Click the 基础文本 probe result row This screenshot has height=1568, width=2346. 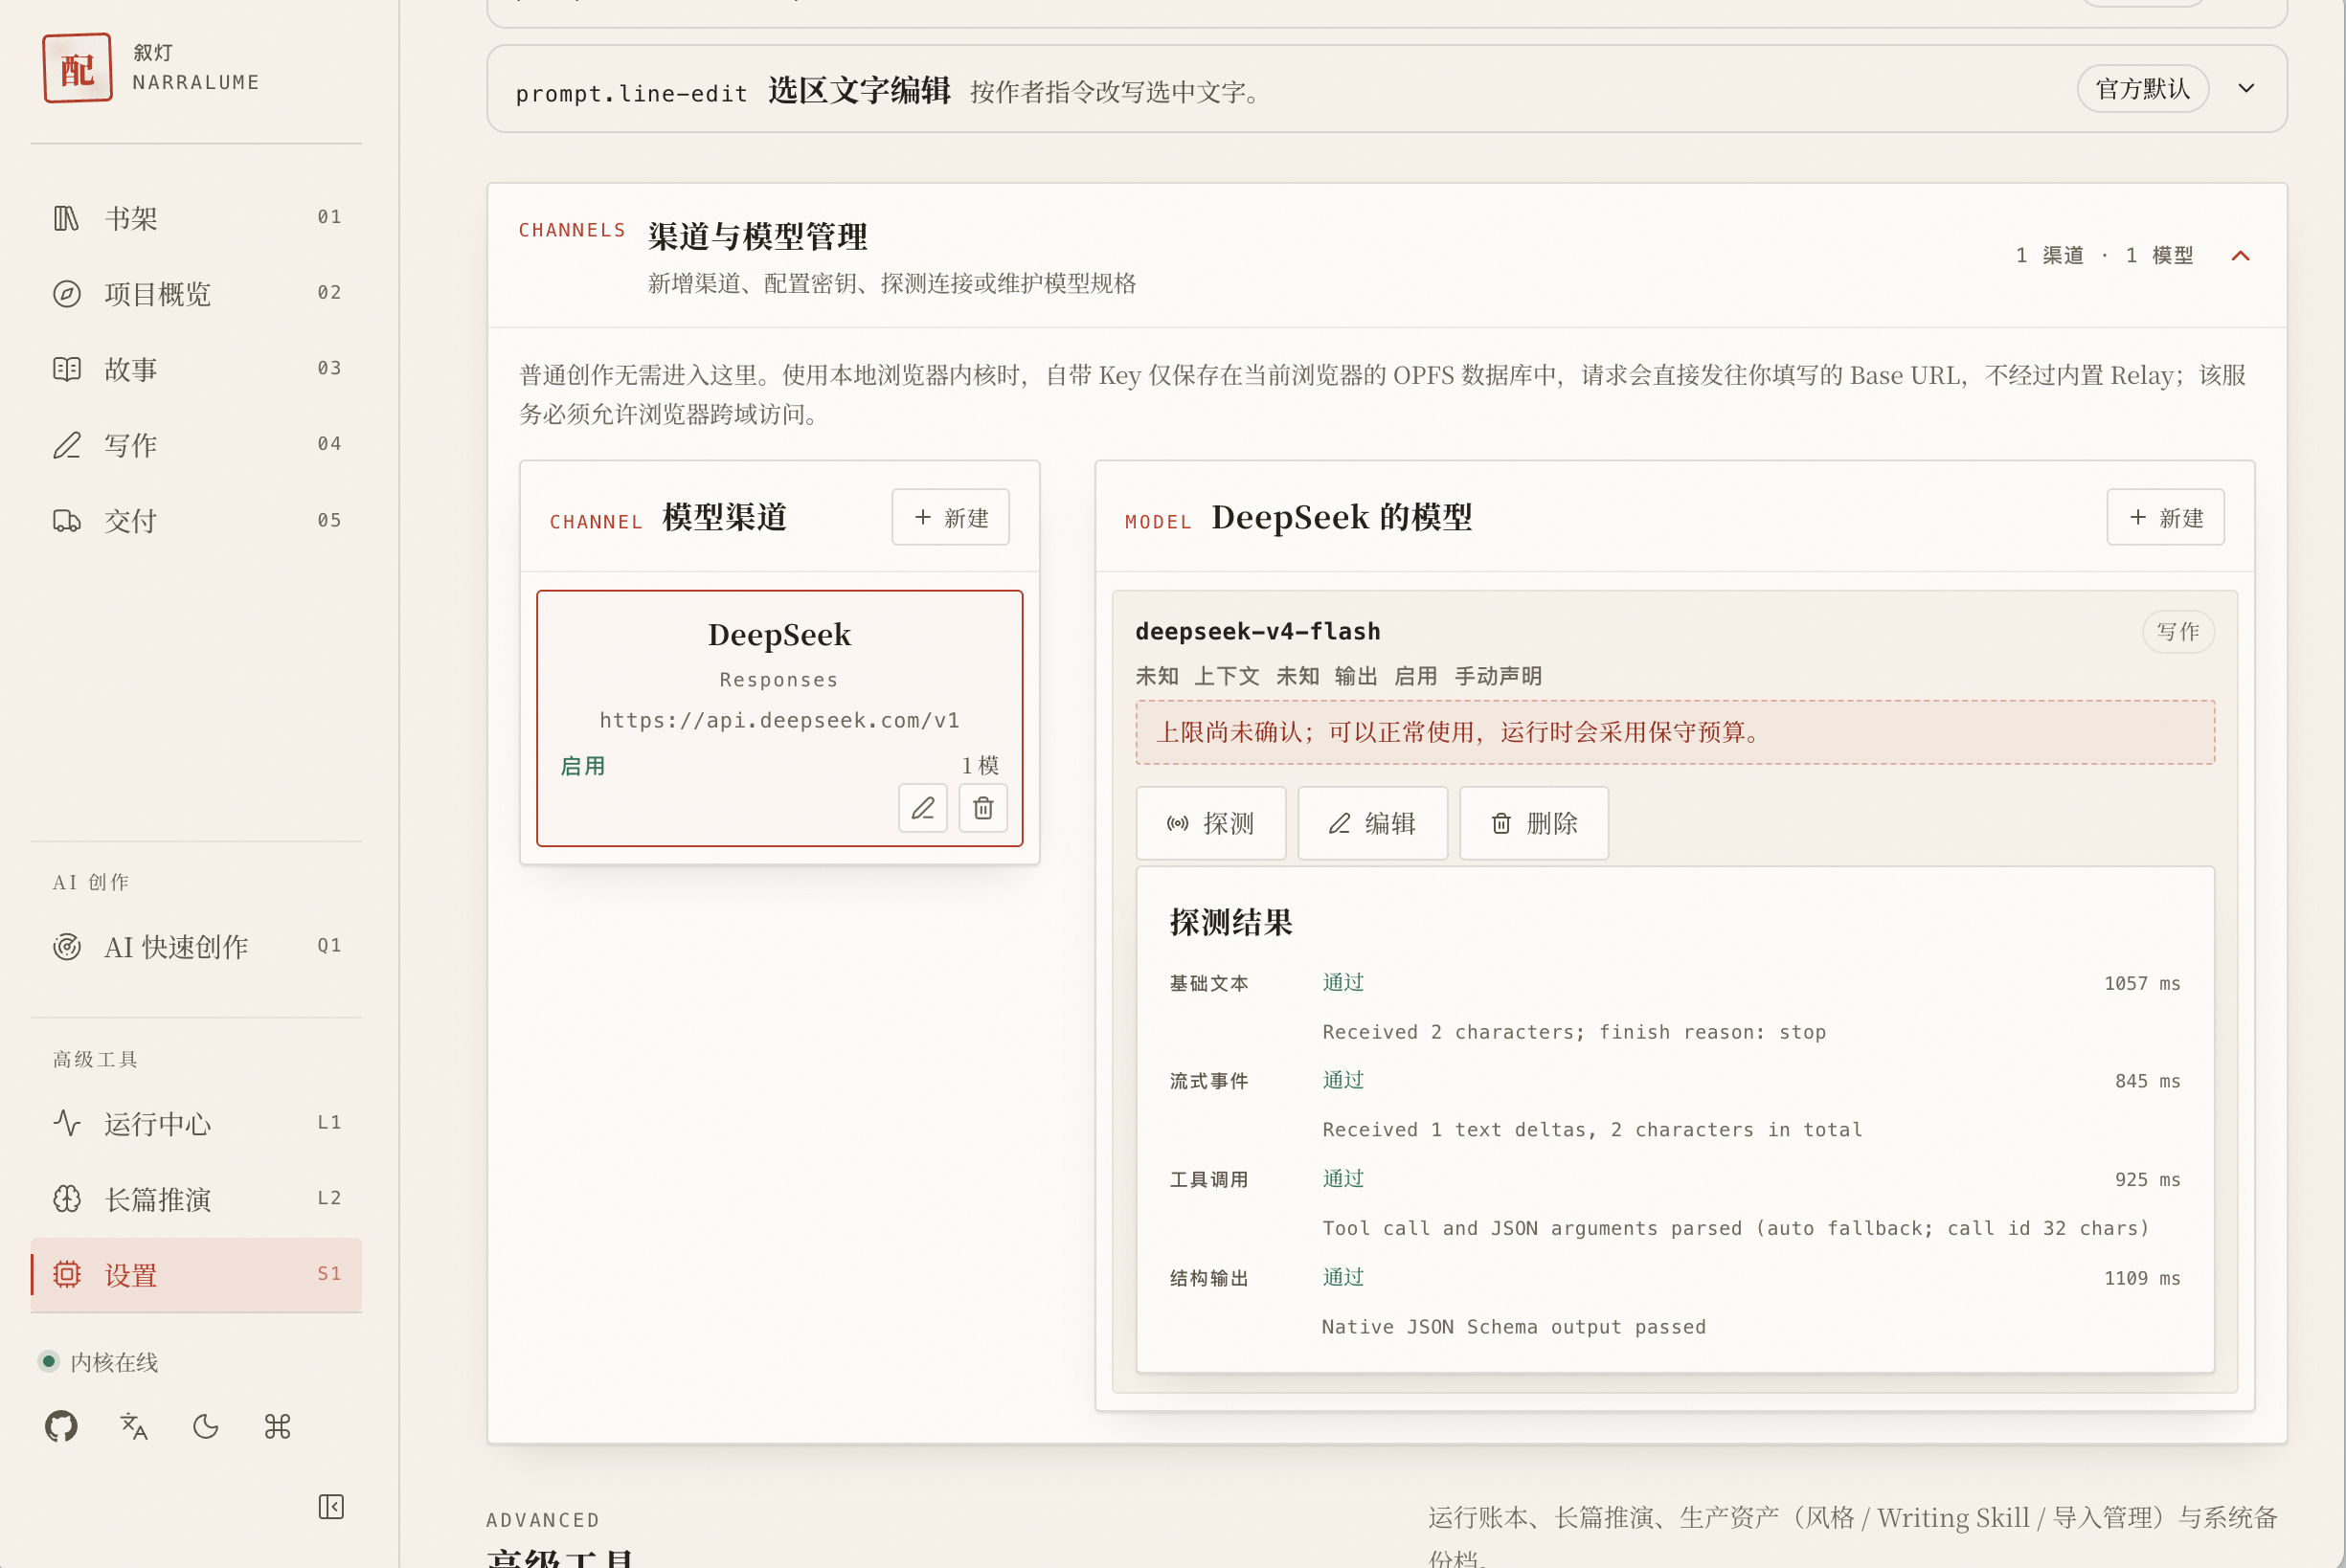pos(1675,1007)
